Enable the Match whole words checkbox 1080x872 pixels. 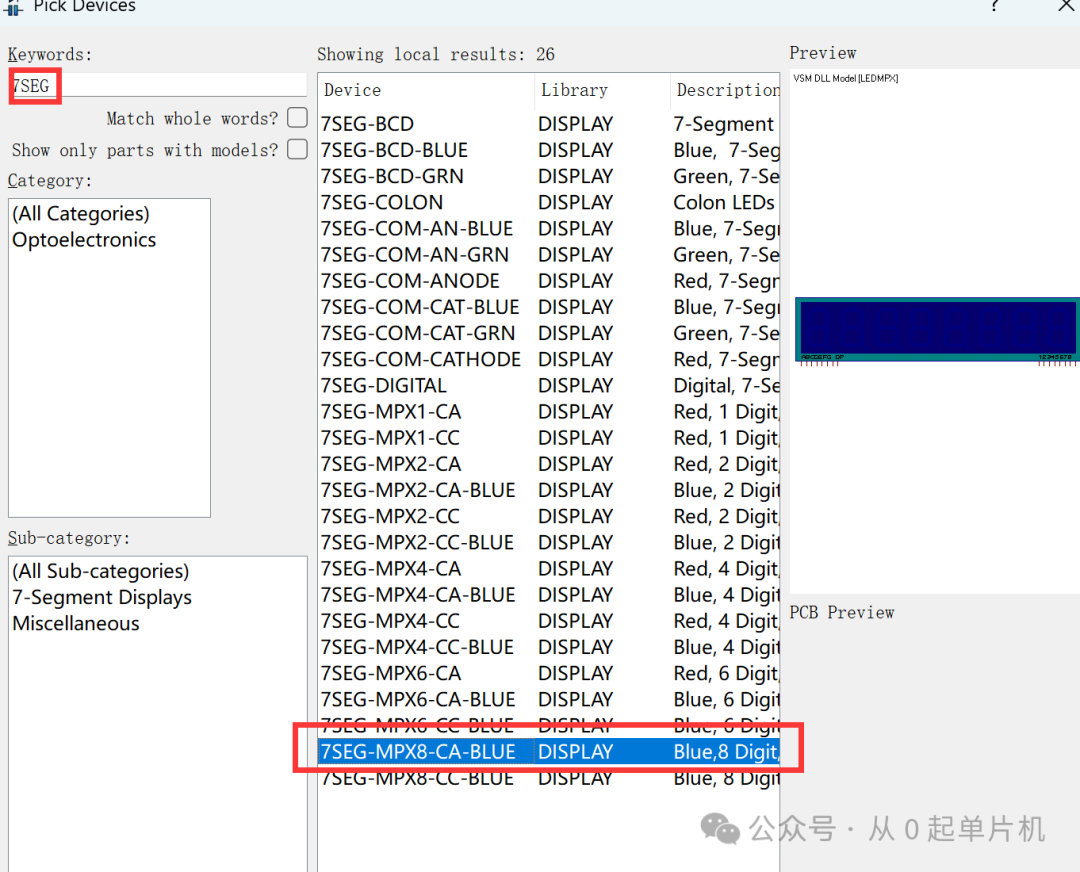298,118
